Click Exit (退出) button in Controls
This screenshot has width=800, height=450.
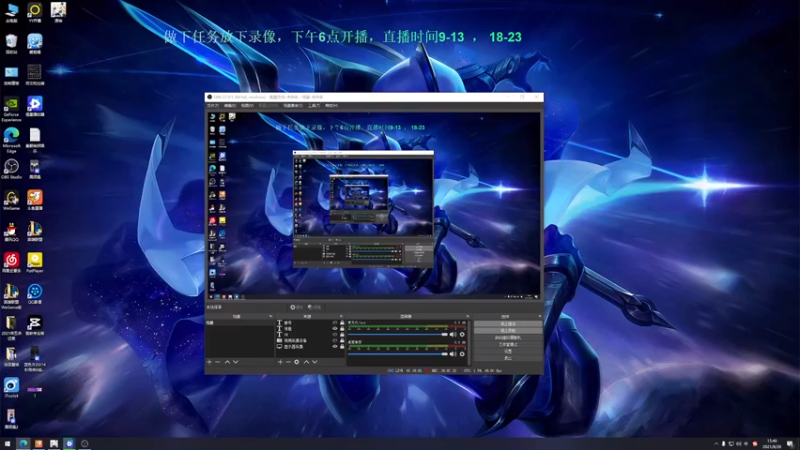tap(508, 358)
